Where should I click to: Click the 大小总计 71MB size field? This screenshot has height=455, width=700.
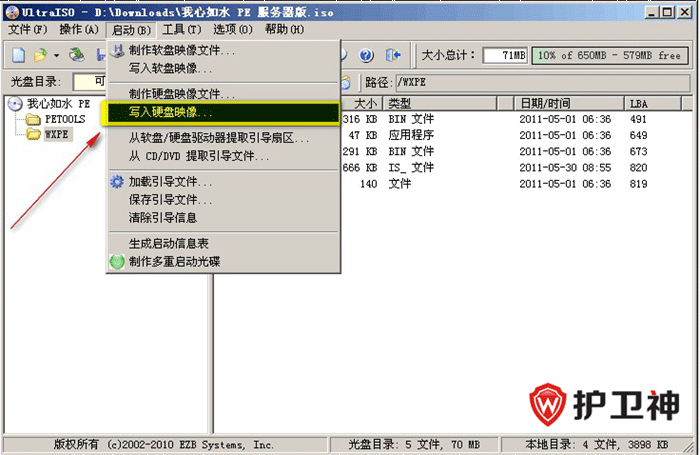pyautogui.click(x=505, y=55)
